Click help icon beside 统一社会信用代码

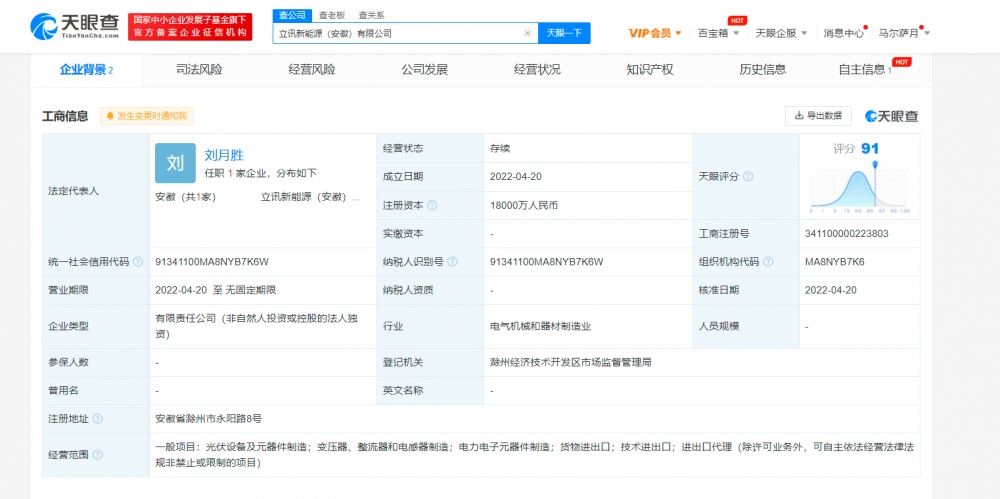click(x=138, y=262)
